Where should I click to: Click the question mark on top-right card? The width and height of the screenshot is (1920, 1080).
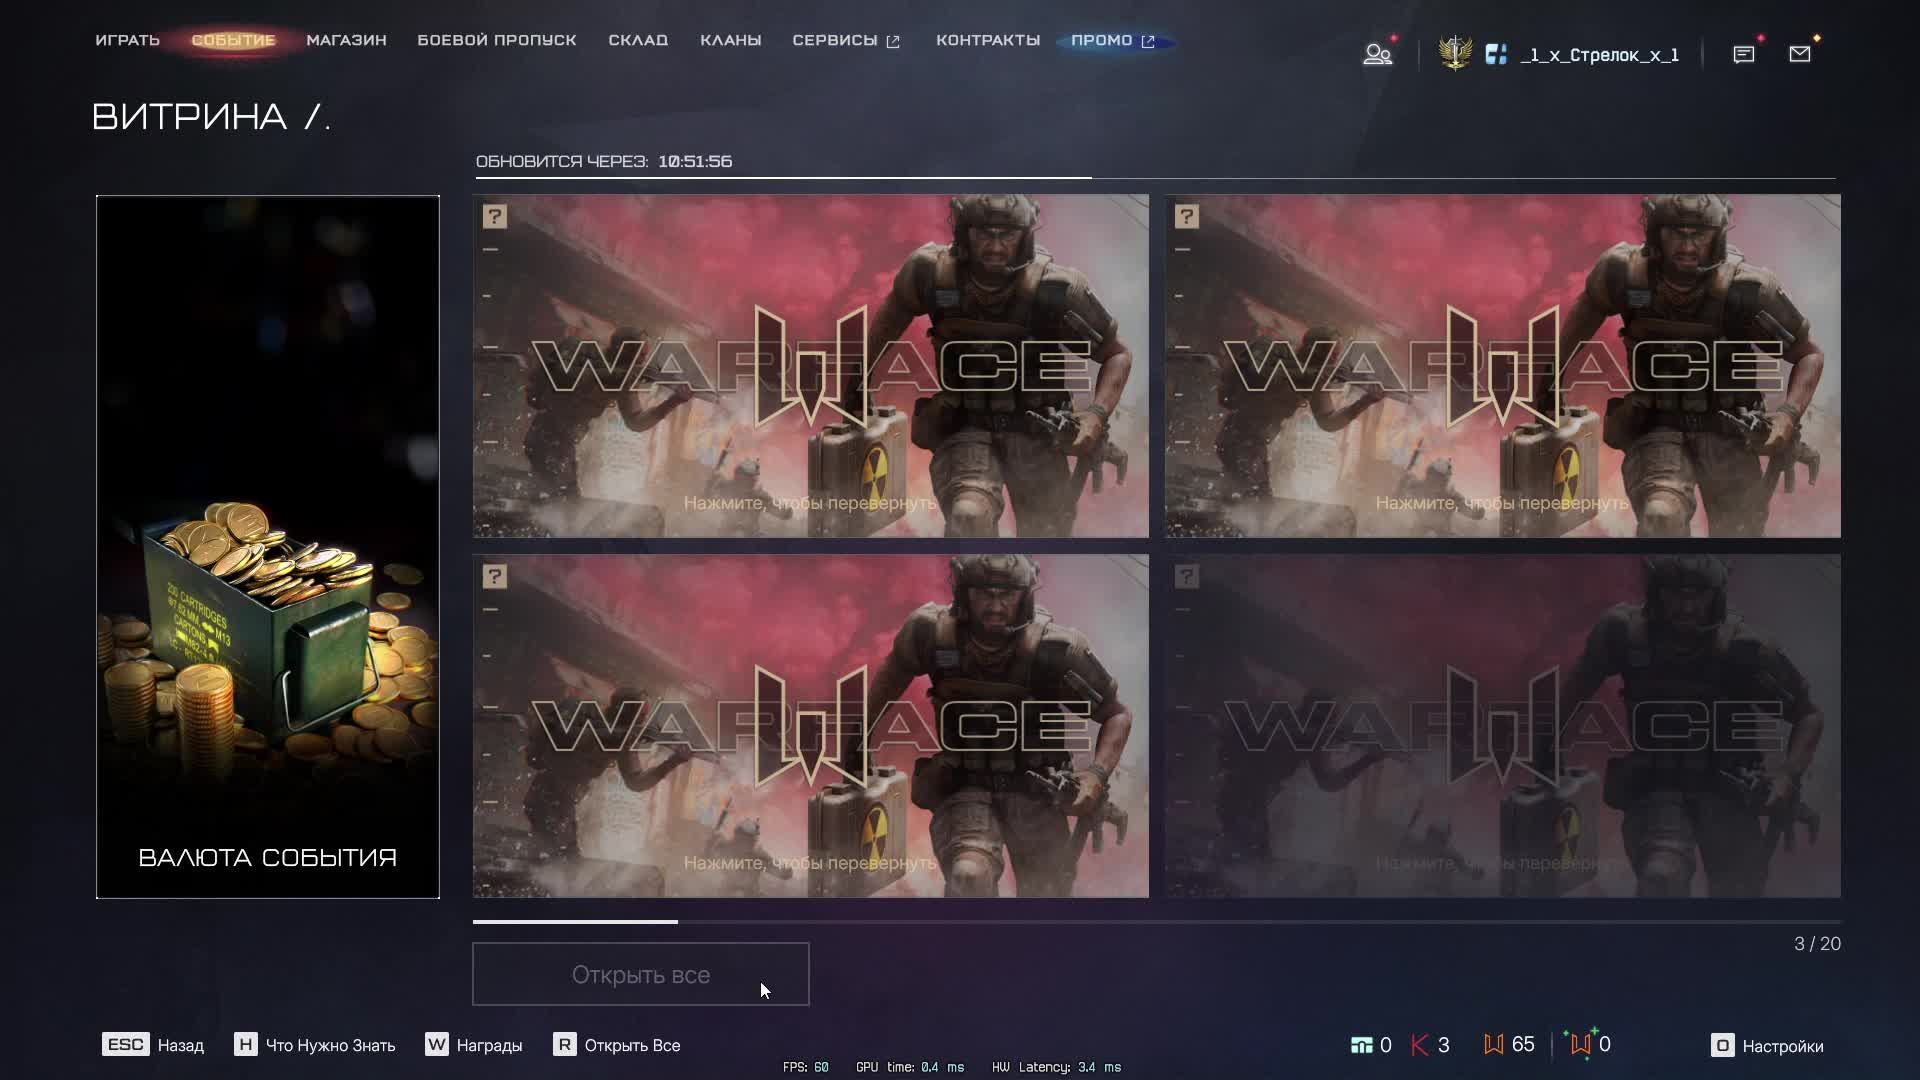point(1186,216)
